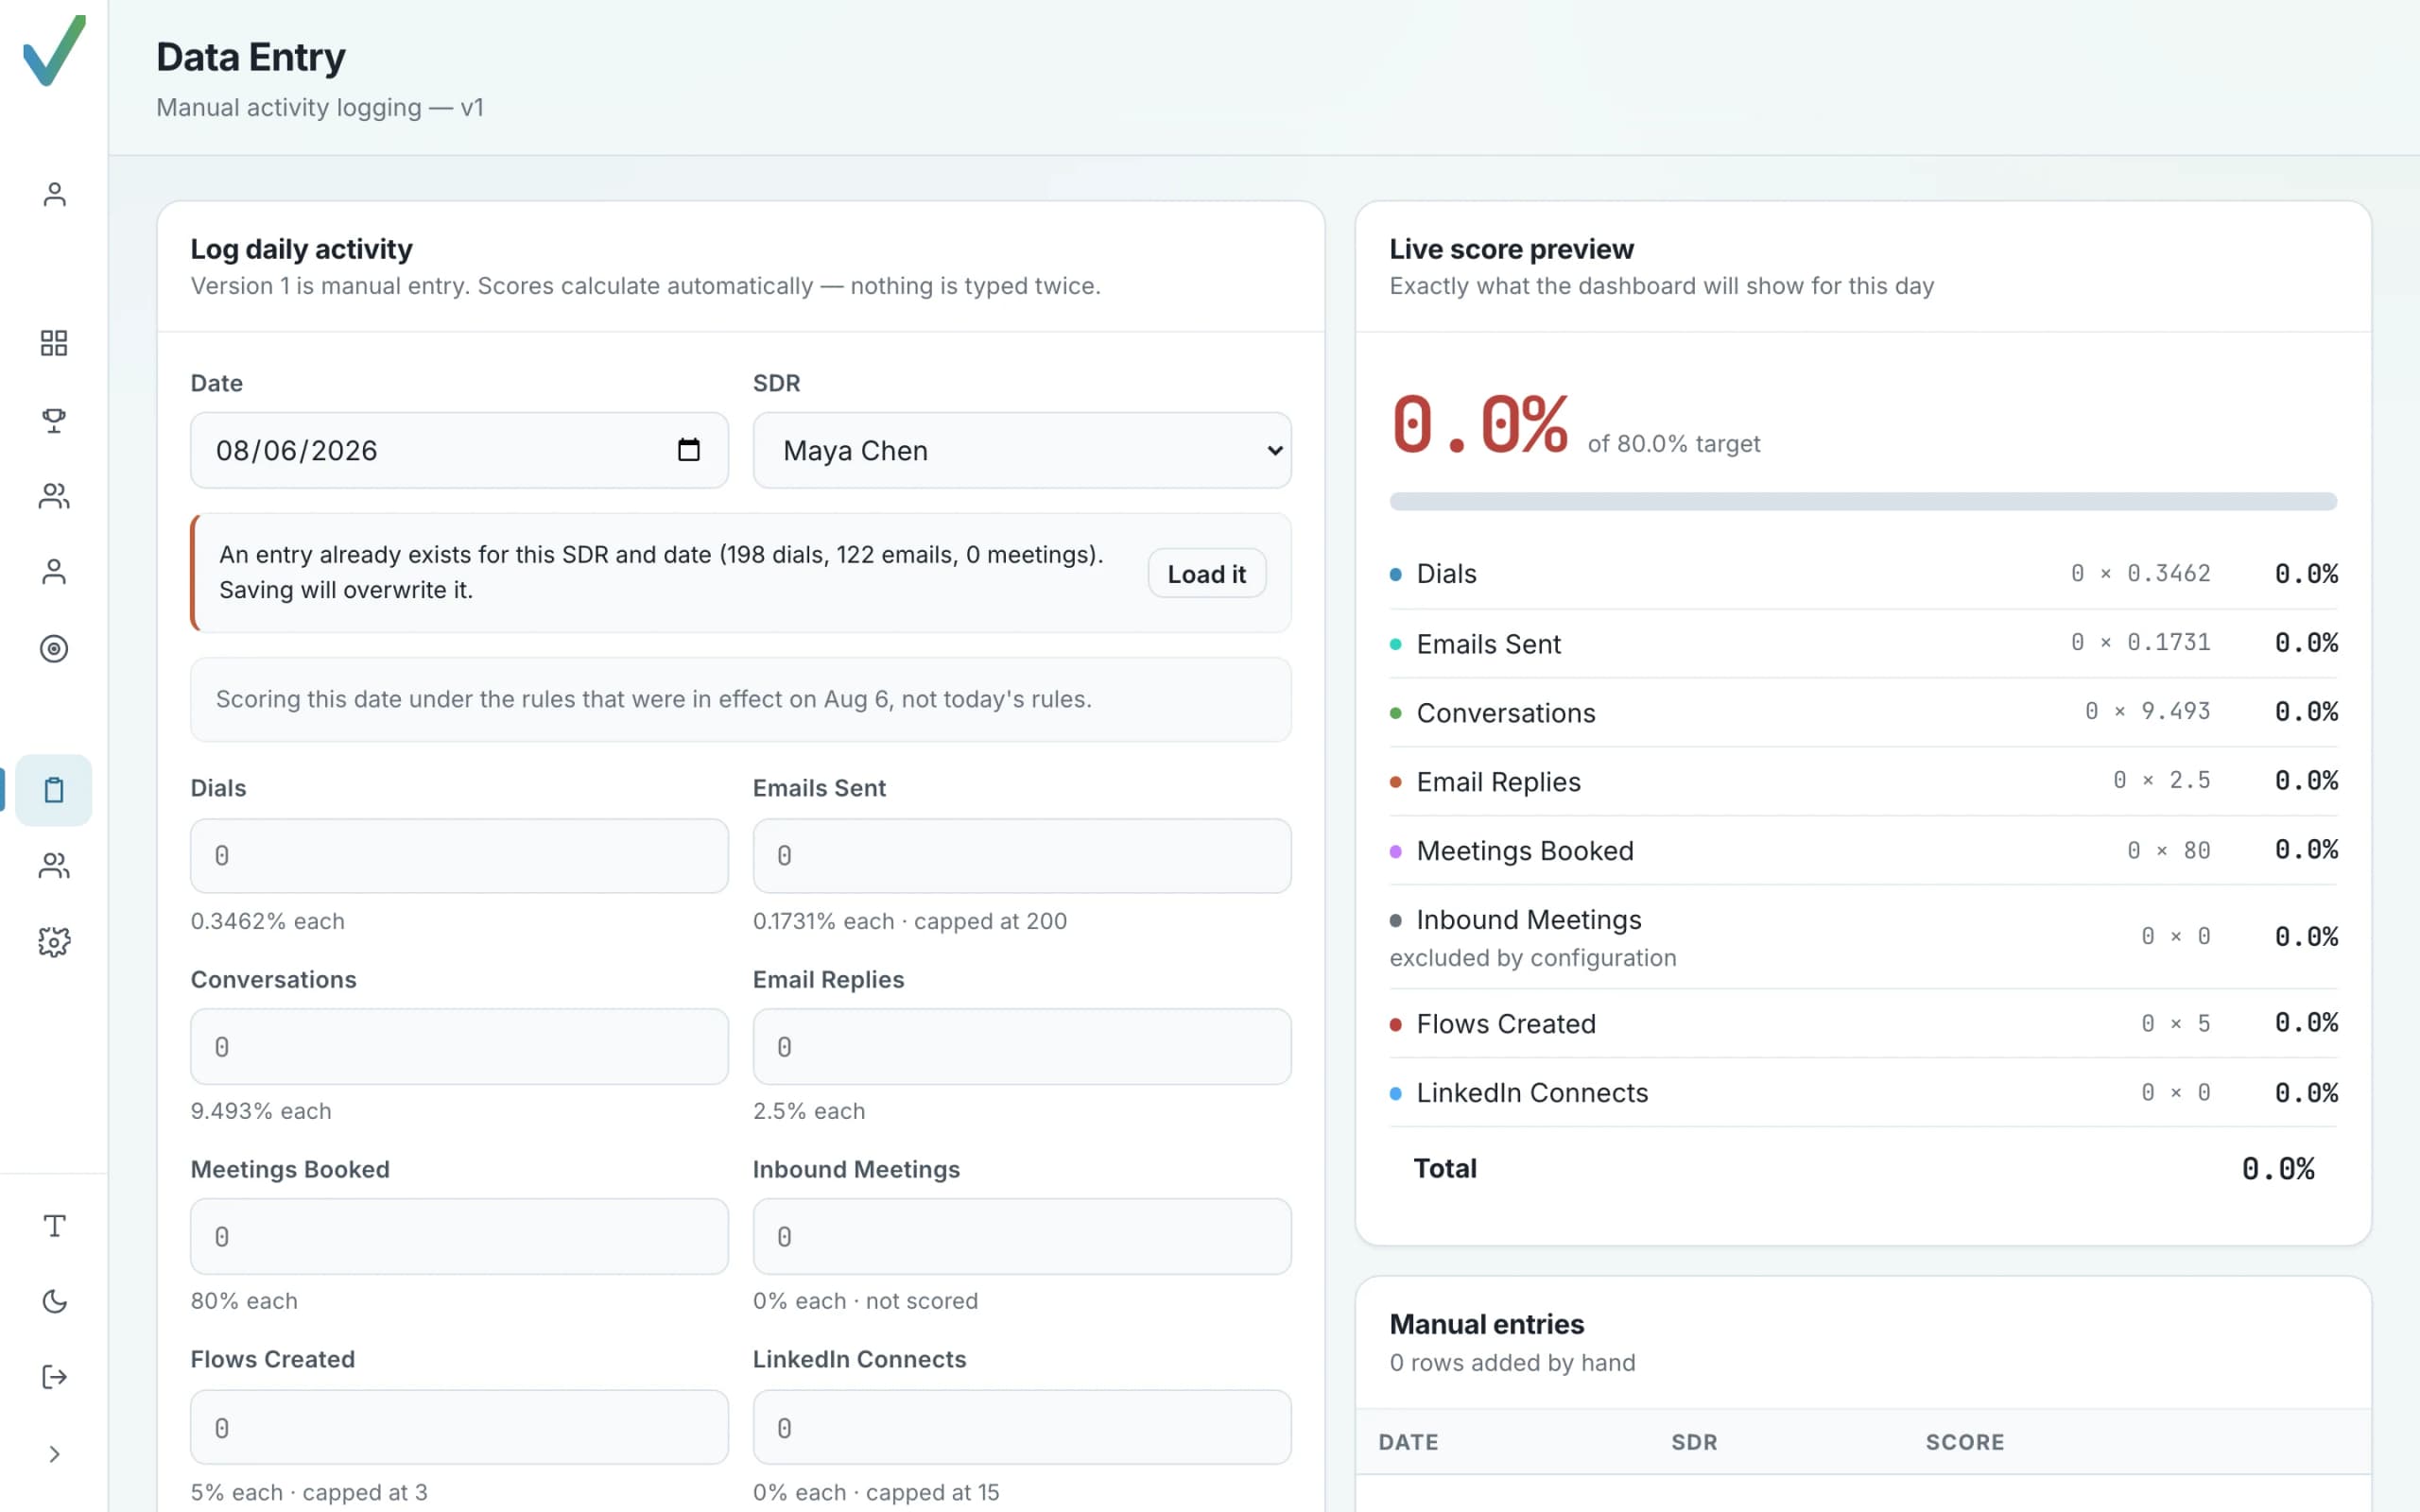Toggle dark mode with the moon icon
Viewport: 2420px width, 1512px height.
click(x=54, y=1301)
